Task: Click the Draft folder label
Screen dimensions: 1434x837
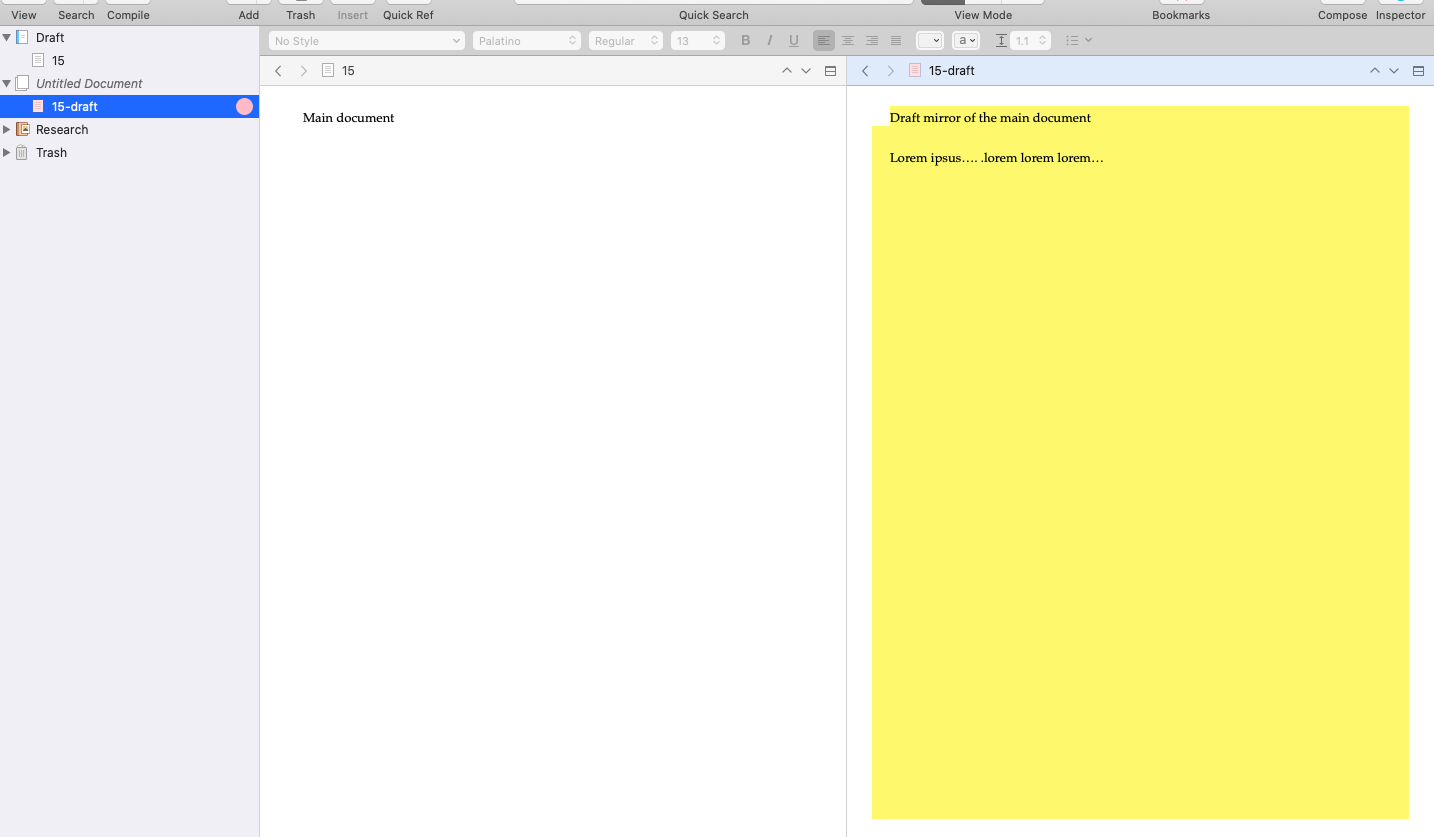Action: 50,37
